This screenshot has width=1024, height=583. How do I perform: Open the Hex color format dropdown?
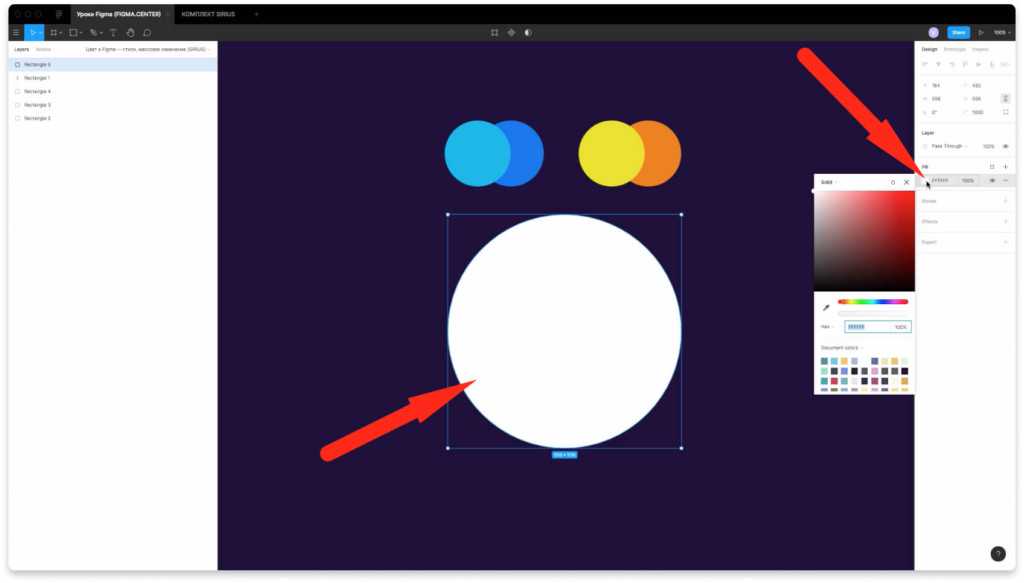coord(827,327)
